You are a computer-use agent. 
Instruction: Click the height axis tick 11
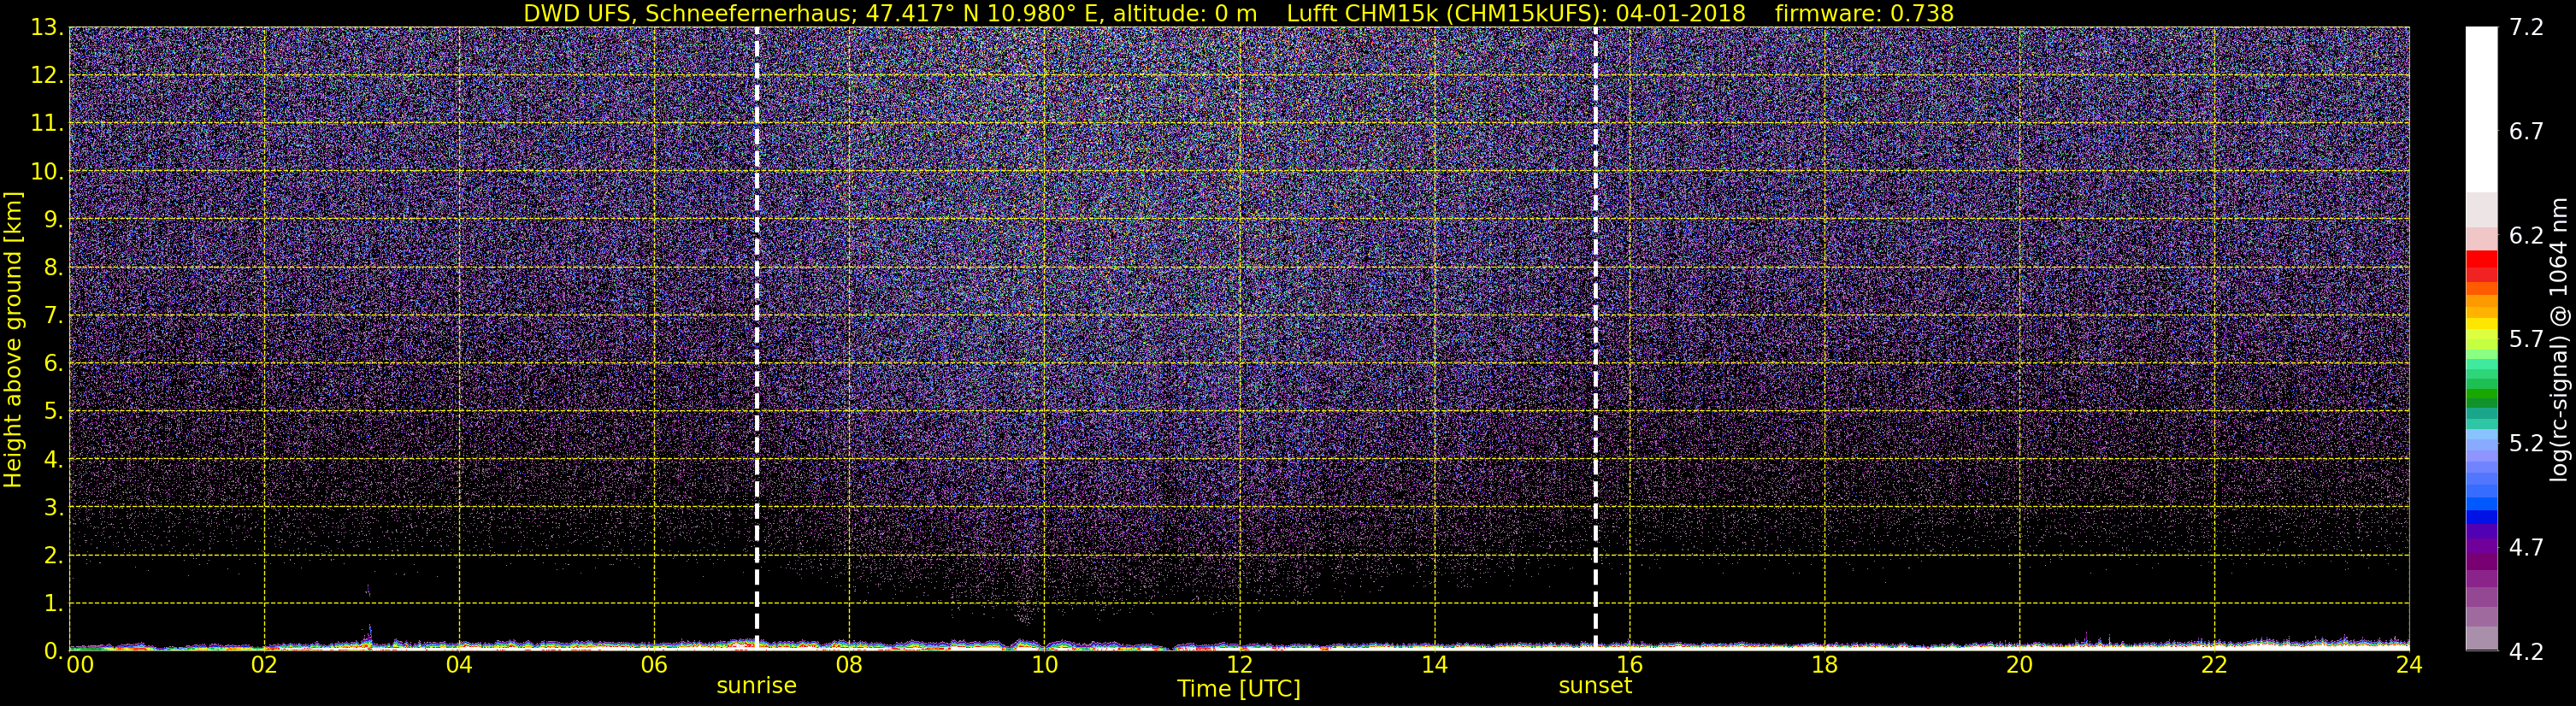click(46, 124)
